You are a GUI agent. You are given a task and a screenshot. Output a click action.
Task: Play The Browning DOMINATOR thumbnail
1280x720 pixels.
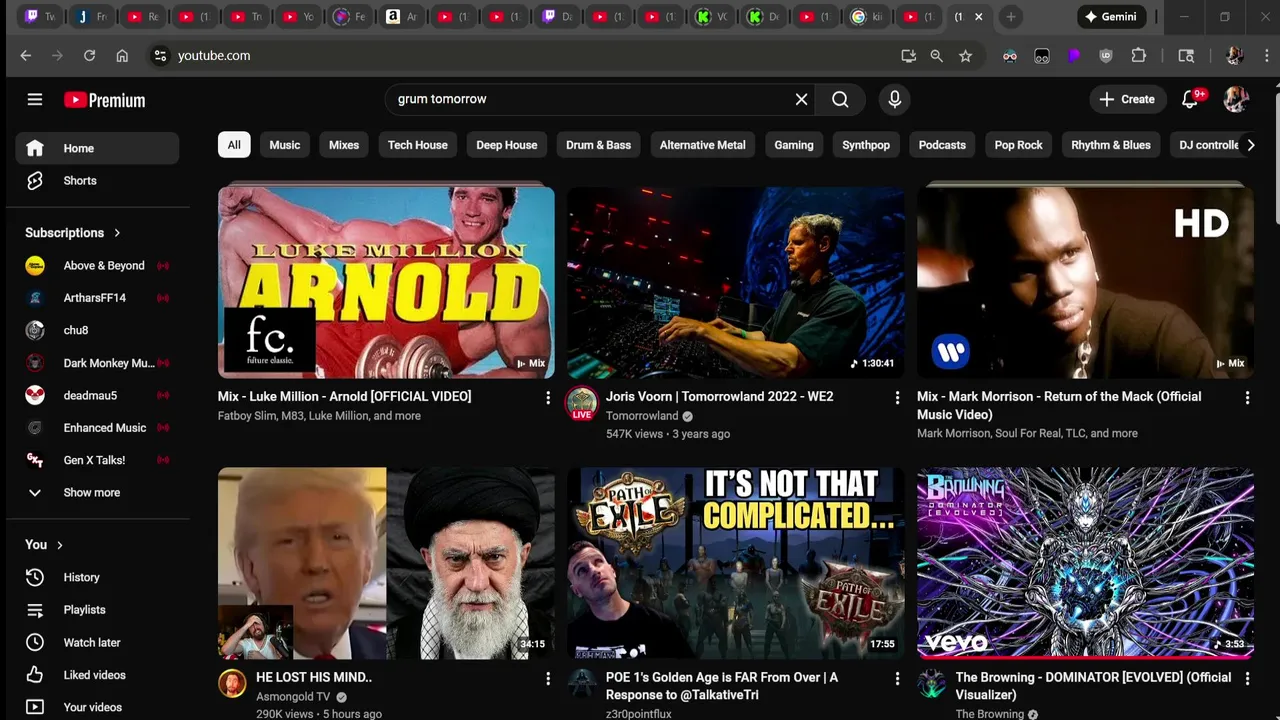[1085, 563]
